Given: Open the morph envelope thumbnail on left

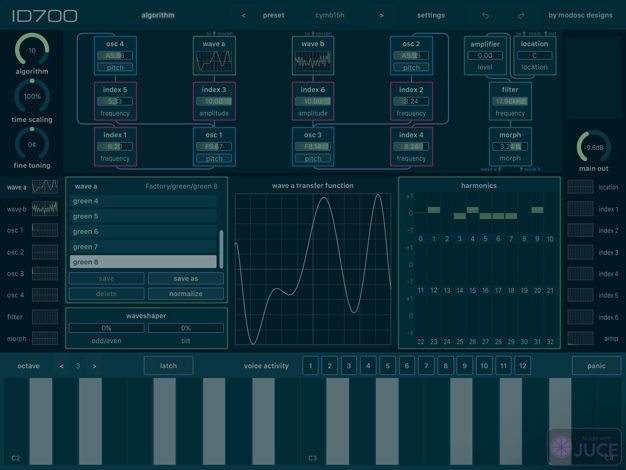Looking at the screenshot, I should click(x=45, y=338).
